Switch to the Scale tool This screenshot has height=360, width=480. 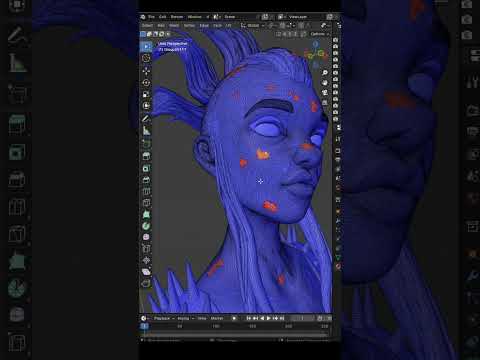pyautogui.click(x=146, y=94)
